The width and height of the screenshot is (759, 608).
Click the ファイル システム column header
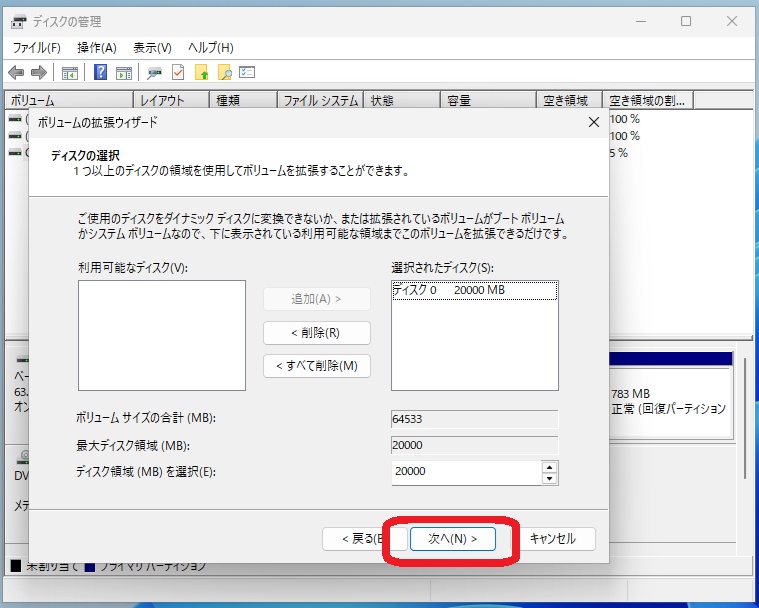tap(320, 101)
